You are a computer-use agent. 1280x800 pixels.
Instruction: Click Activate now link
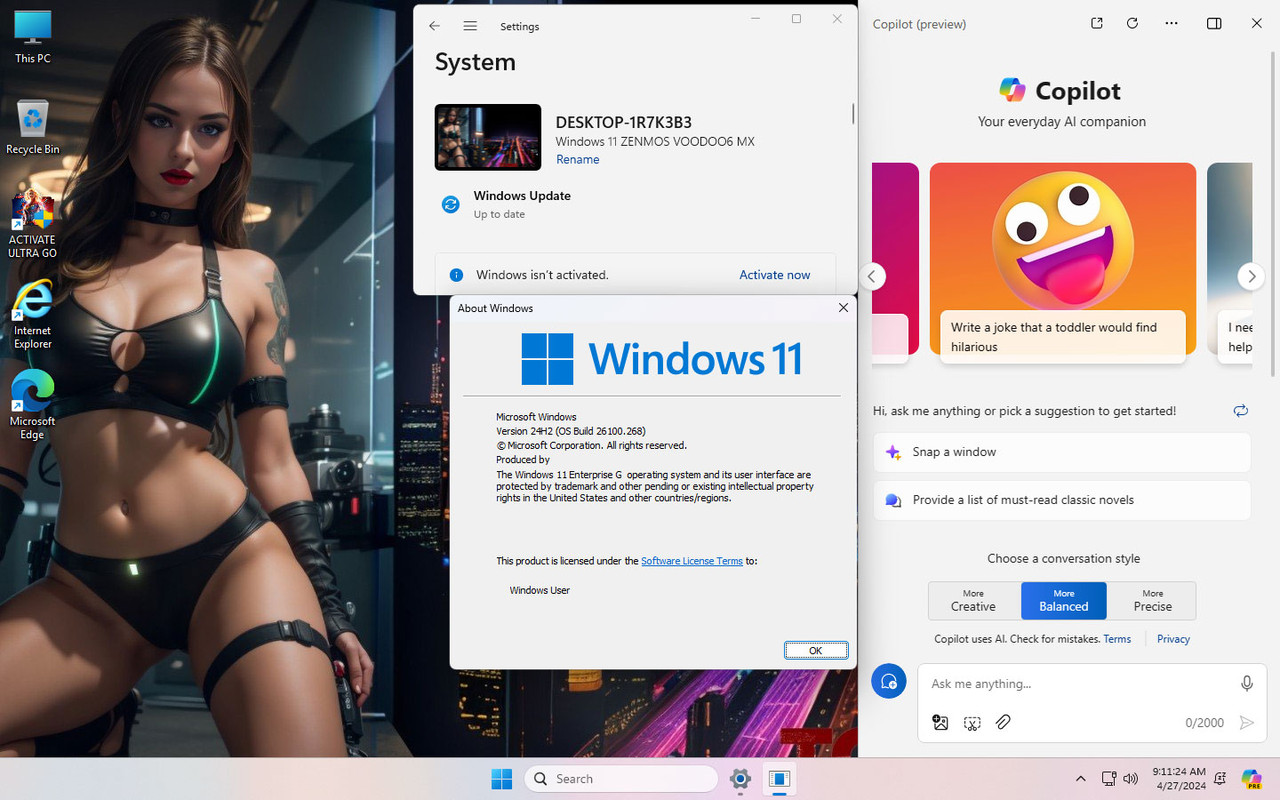coord(774,275)
